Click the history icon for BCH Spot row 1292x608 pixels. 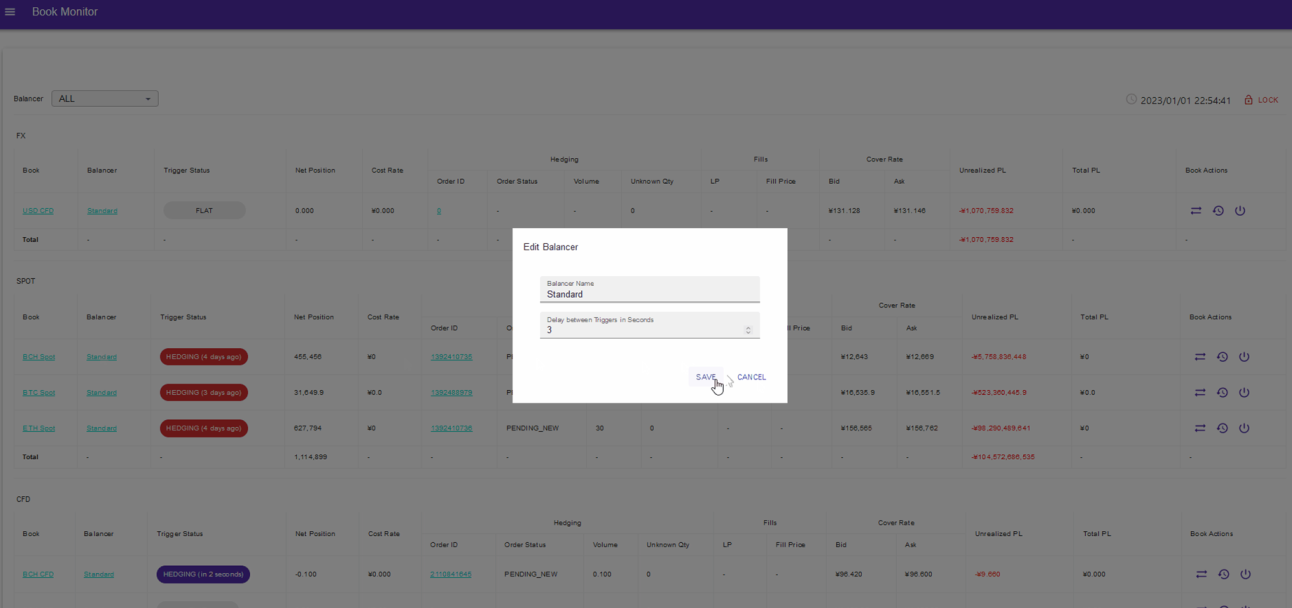pyautogui.click(x=1222, y=357)
